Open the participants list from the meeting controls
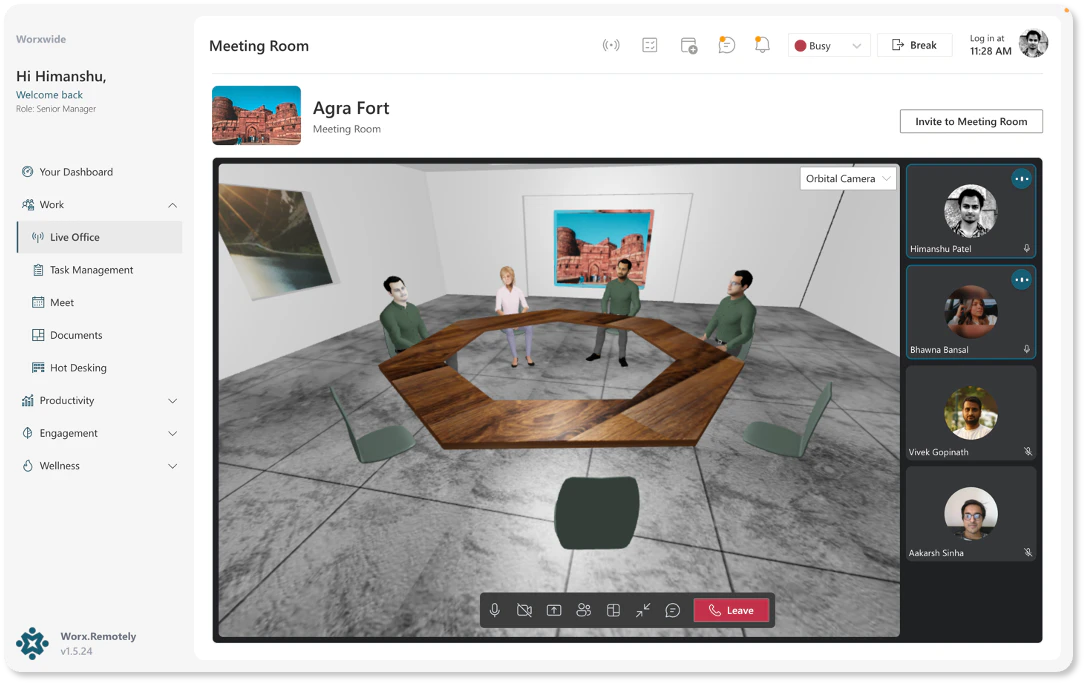 [x=584, y=609]
